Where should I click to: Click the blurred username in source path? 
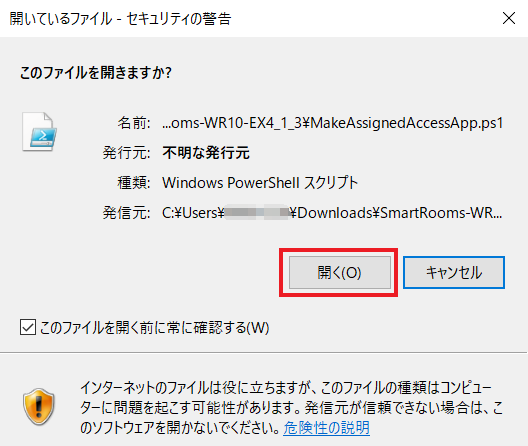257,213
